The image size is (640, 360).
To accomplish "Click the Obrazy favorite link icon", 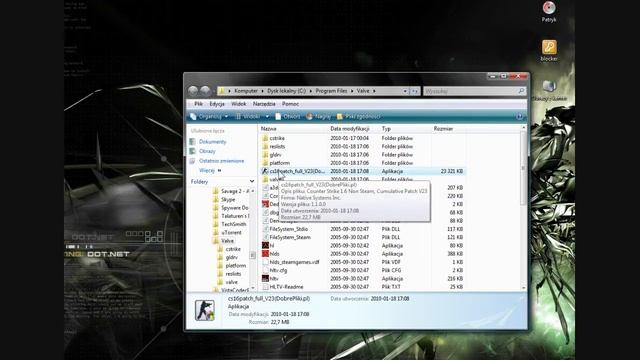I will (x=192, y=151).
